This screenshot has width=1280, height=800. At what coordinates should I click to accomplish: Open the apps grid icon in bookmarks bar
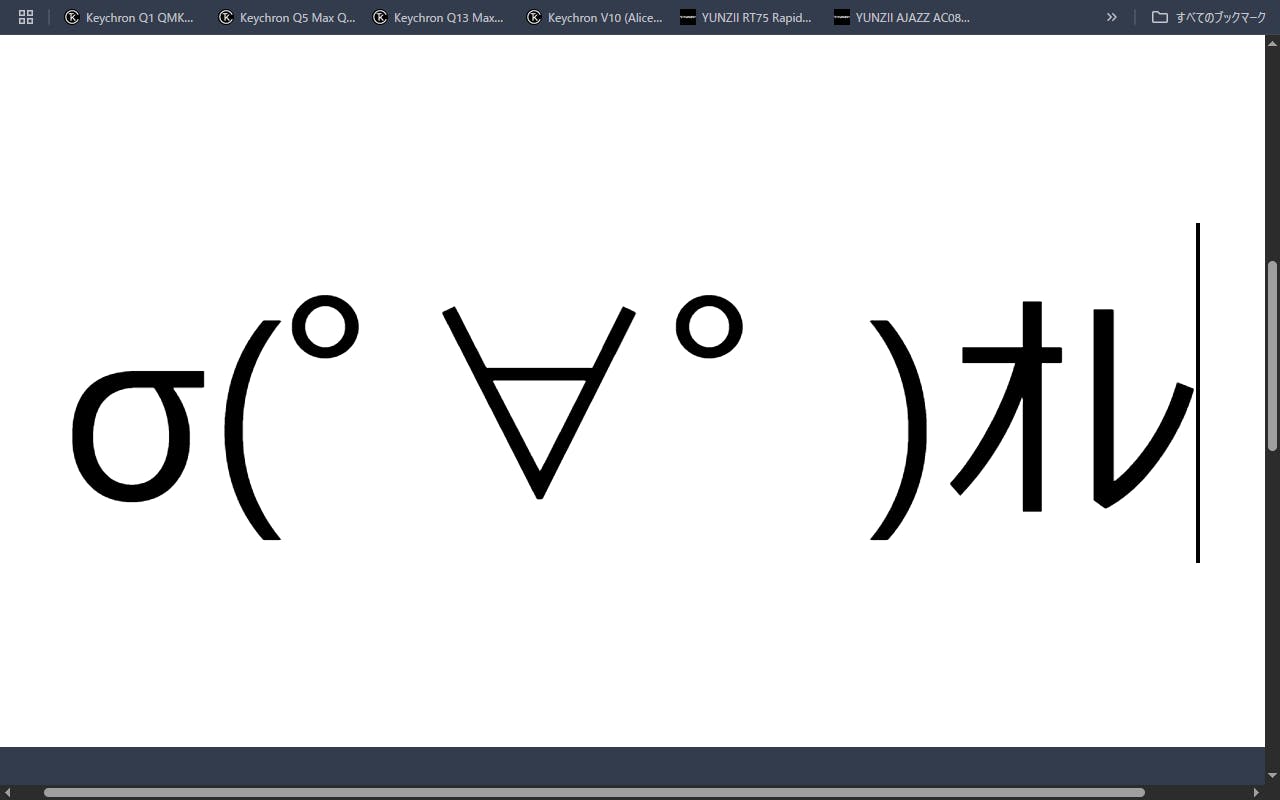coord(26,17)
